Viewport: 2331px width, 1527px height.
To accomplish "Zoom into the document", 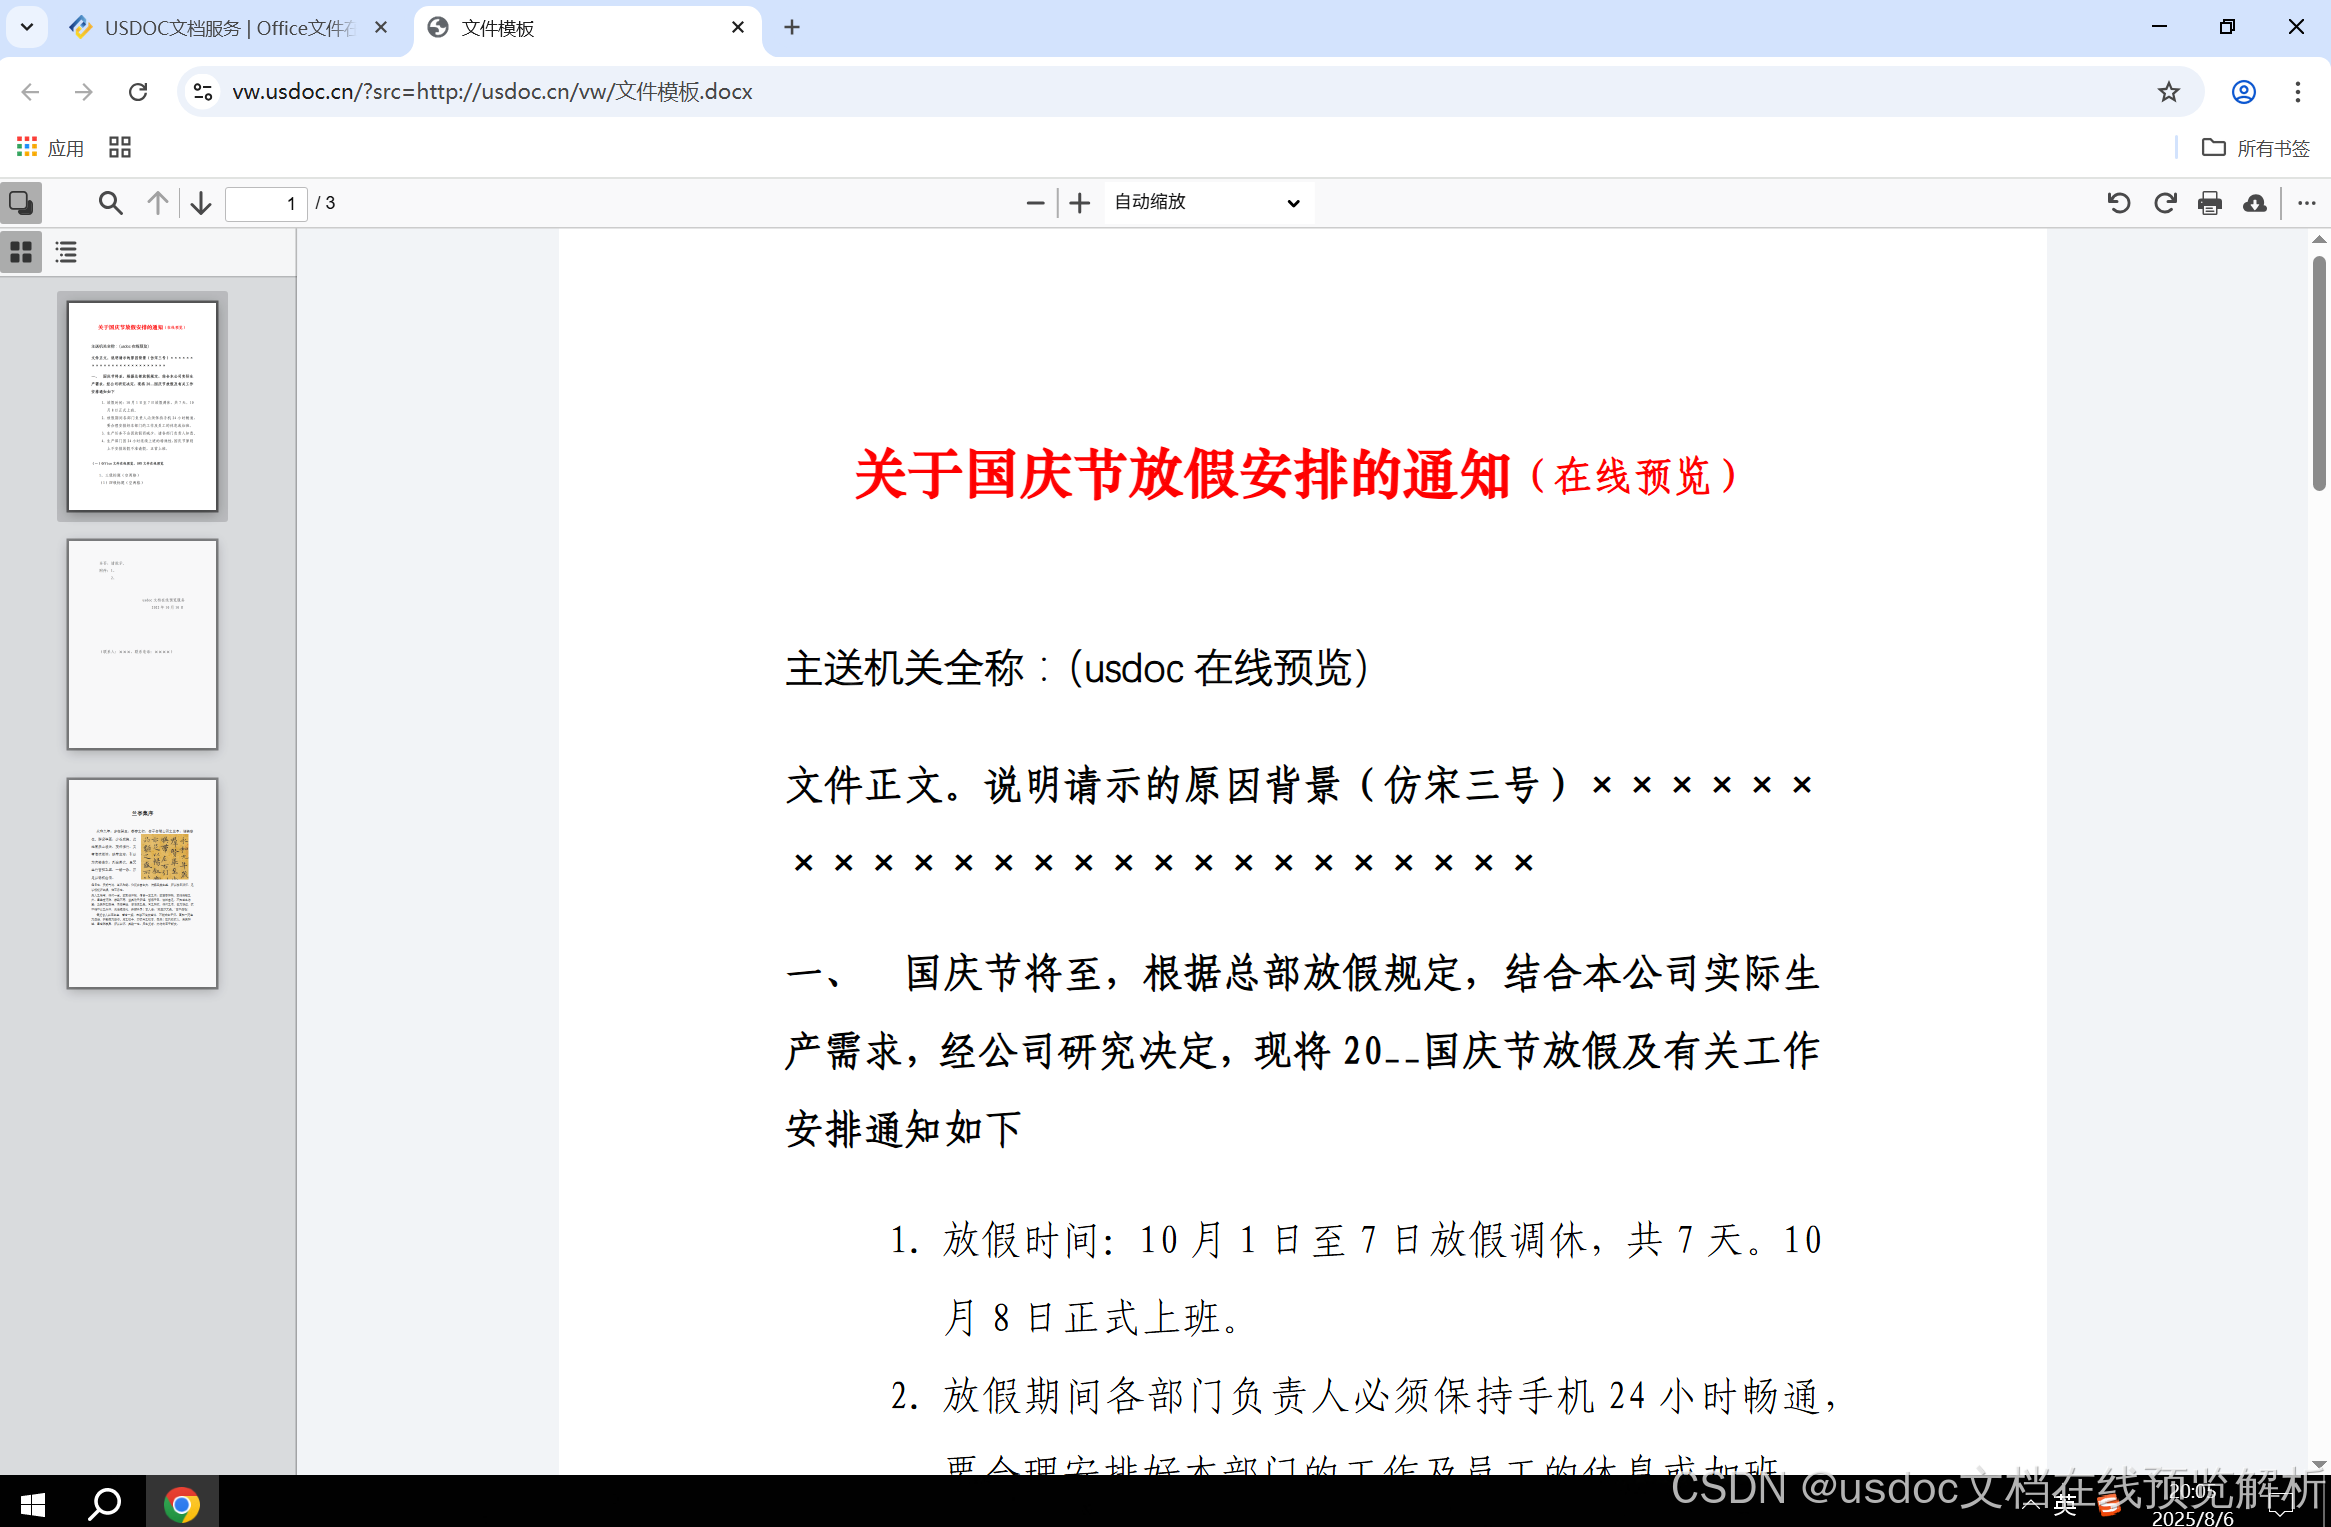I will click(1079, 202).
